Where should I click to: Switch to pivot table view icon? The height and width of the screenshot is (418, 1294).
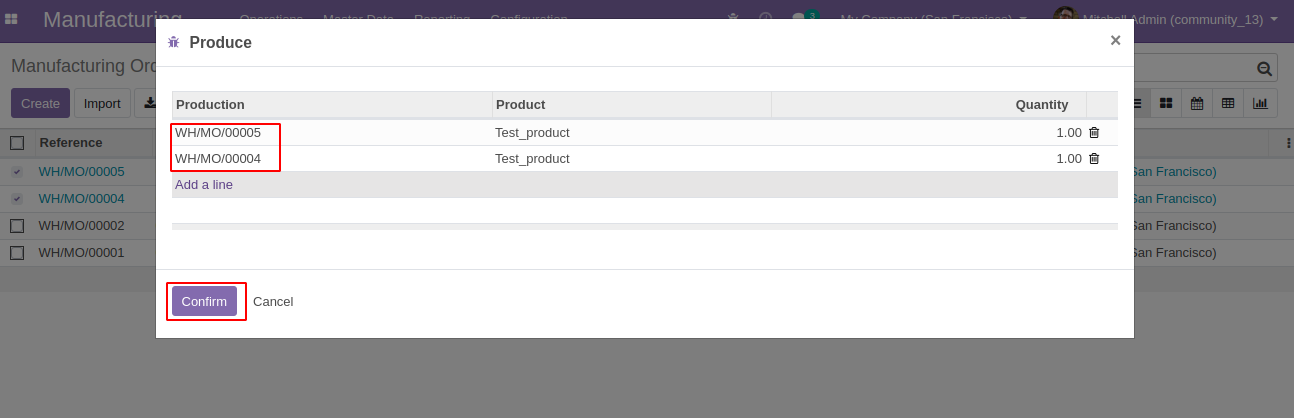pos(1228,103)
